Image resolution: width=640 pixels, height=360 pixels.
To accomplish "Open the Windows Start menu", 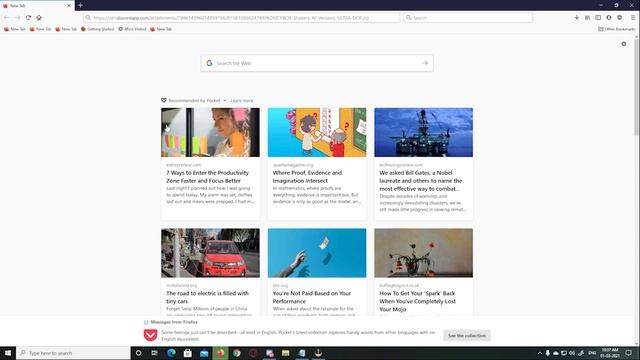I will coord(8,353).
